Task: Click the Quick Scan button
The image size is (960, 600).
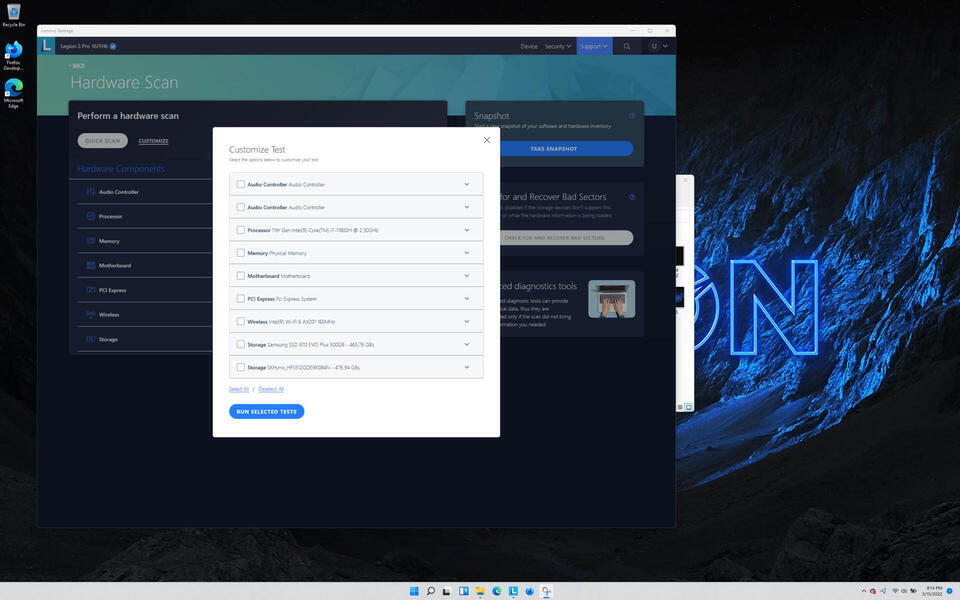Action: [x=102, y=141]
